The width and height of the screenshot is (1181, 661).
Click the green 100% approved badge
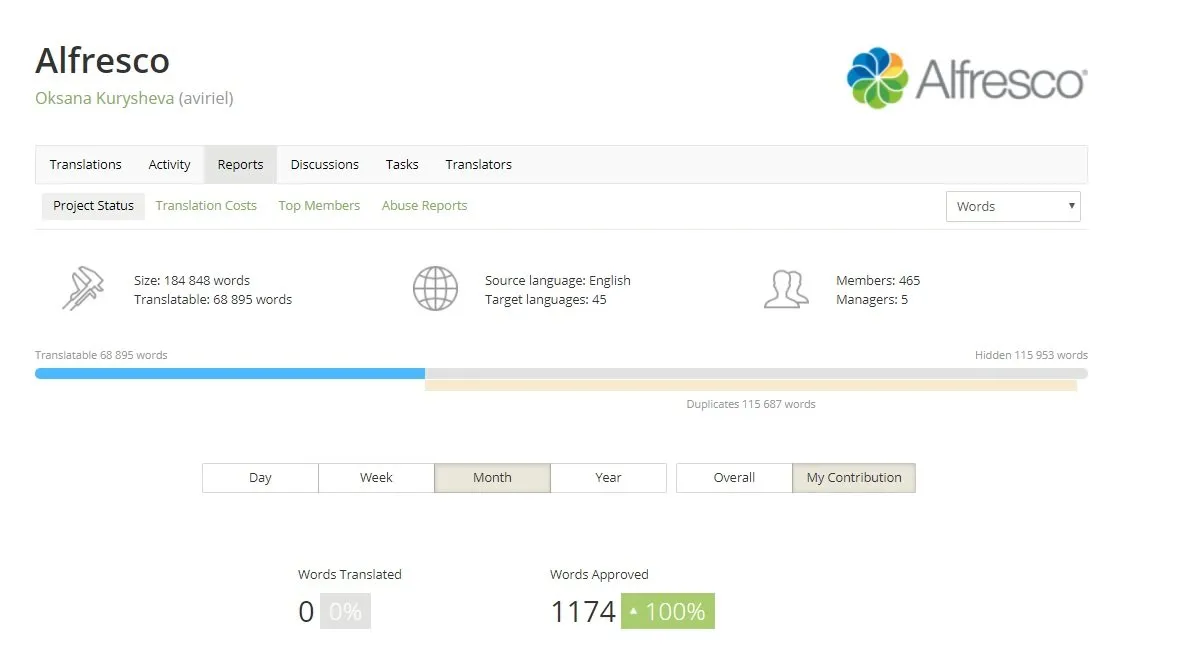pyautogui.click(x=668, y=611)
